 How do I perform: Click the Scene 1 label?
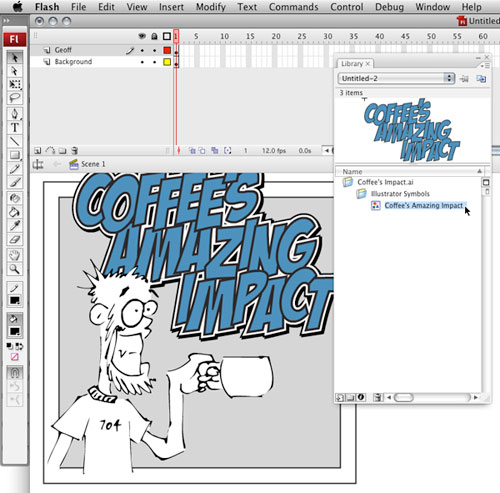tap(93, 164)
